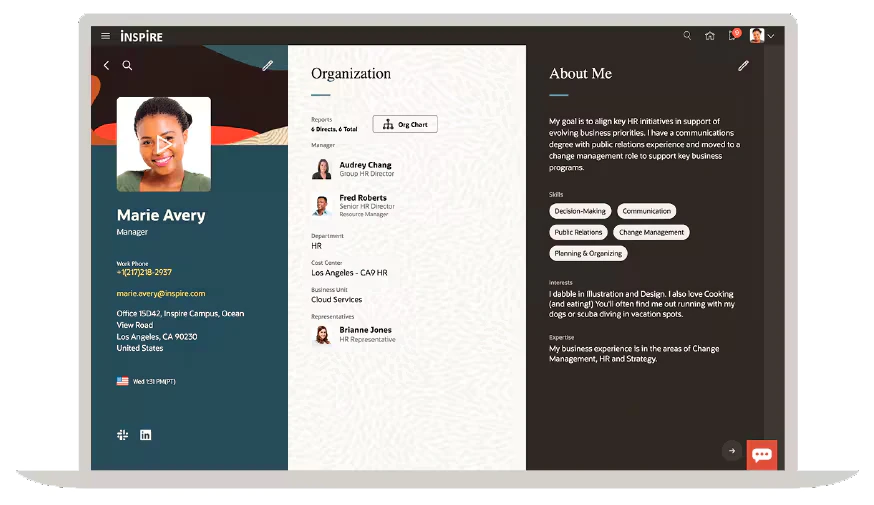
Task: Select the Decision-Making skill tag
Action: (580, 211)
